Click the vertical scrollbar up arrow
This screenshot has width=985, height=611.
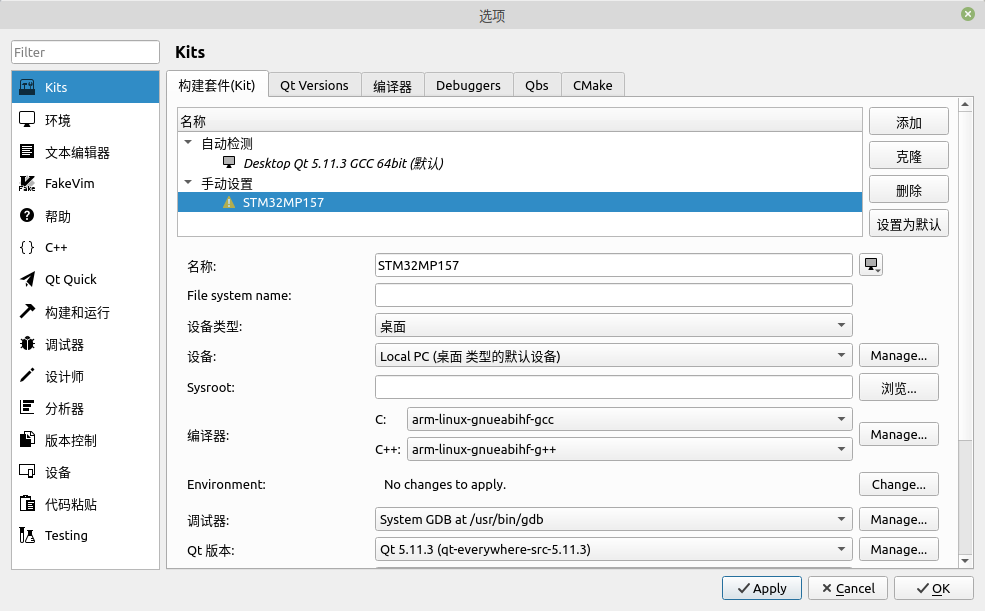[966, 104]
